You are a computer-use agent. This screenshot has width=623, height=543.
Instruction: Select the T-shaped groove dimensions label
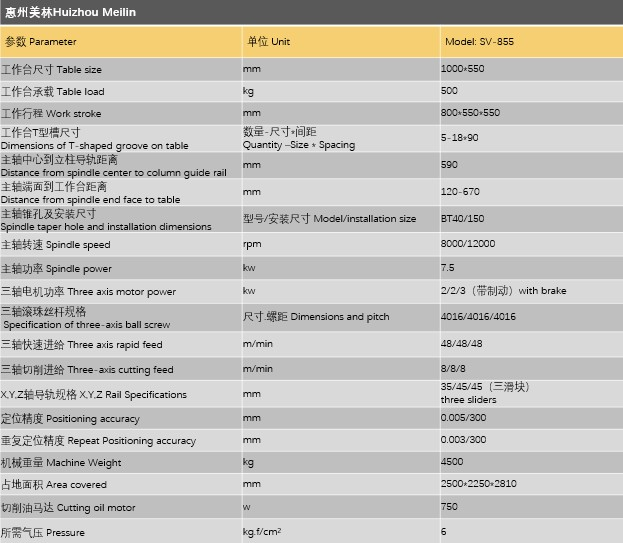click(94, 139)
